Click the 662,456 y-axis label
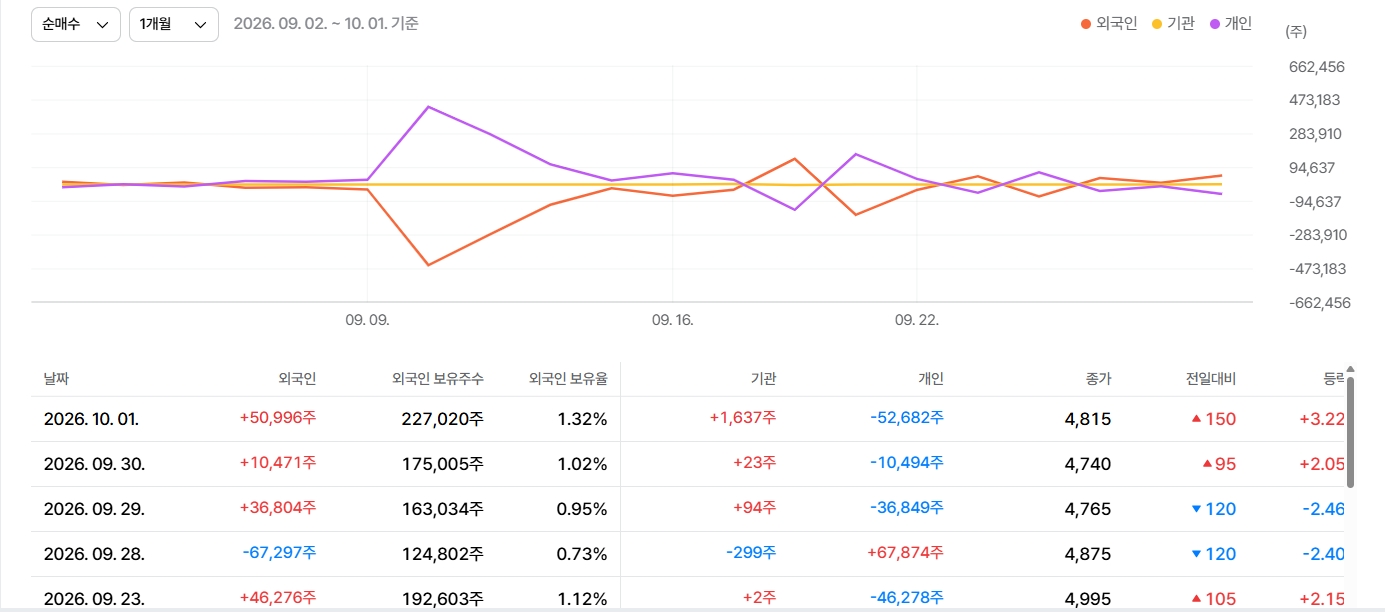The image size is (1385, 612). tap(1317, 67)
